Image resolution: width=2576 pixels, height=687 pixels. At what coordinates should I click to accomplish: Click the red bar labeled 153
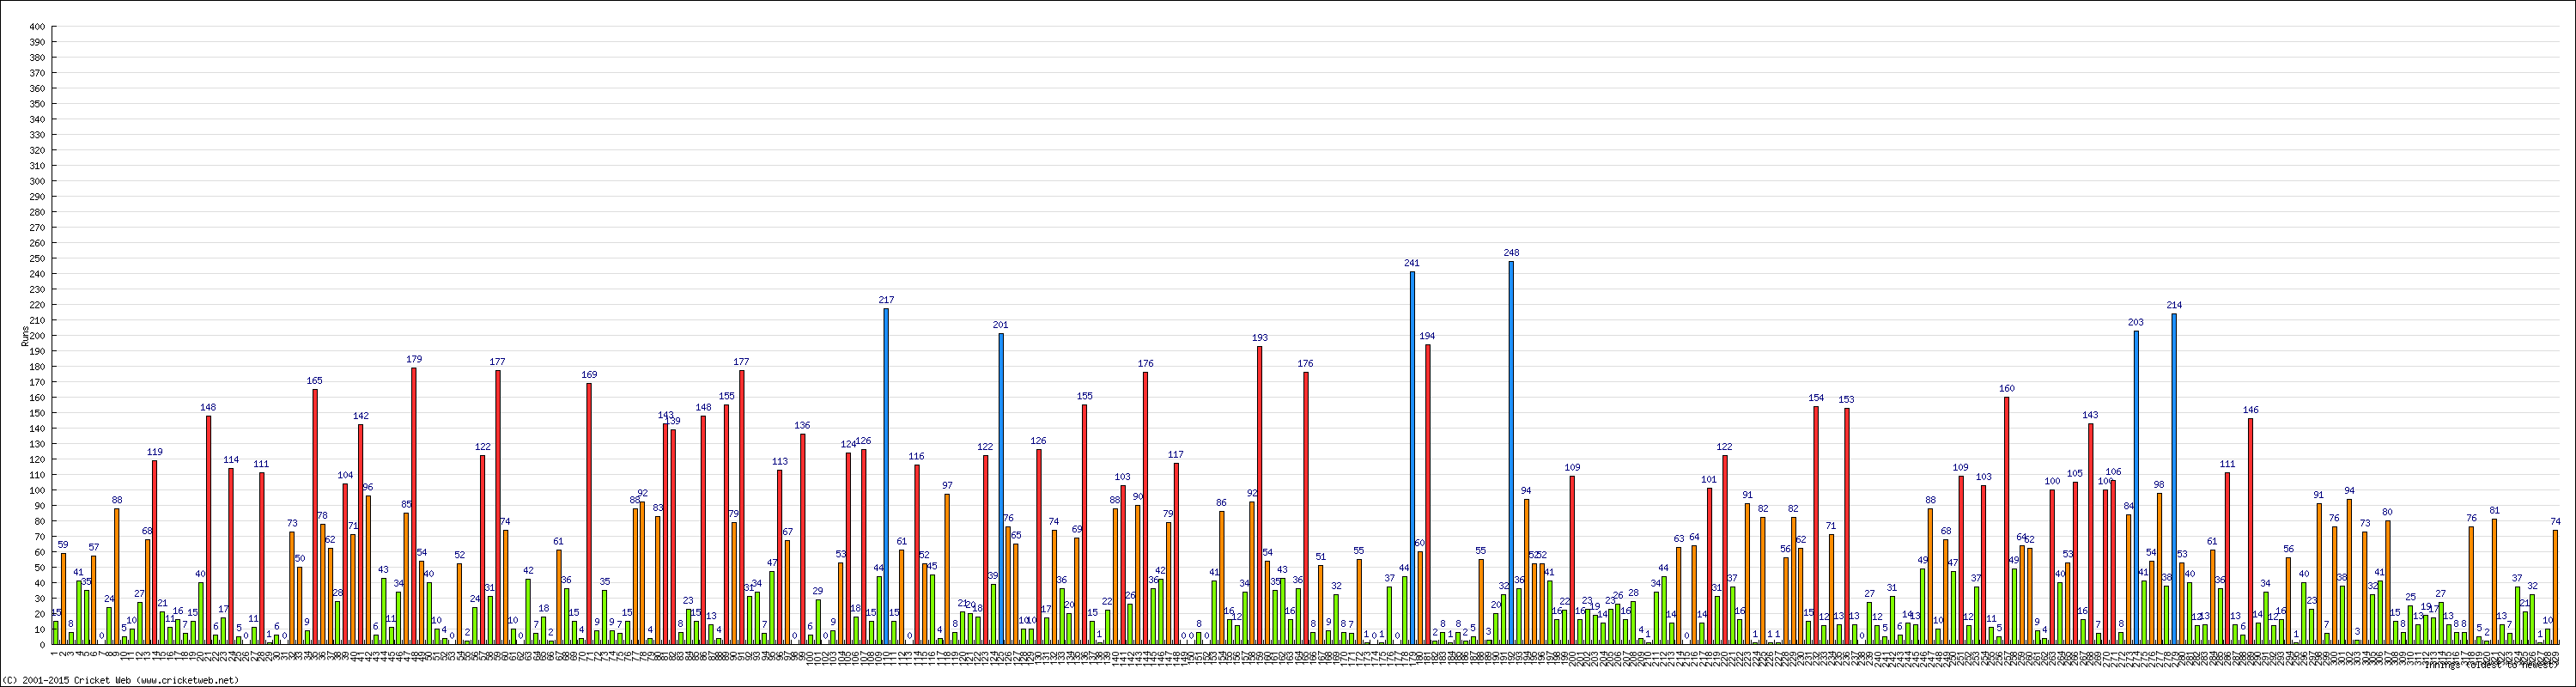tap(1847, 527)
